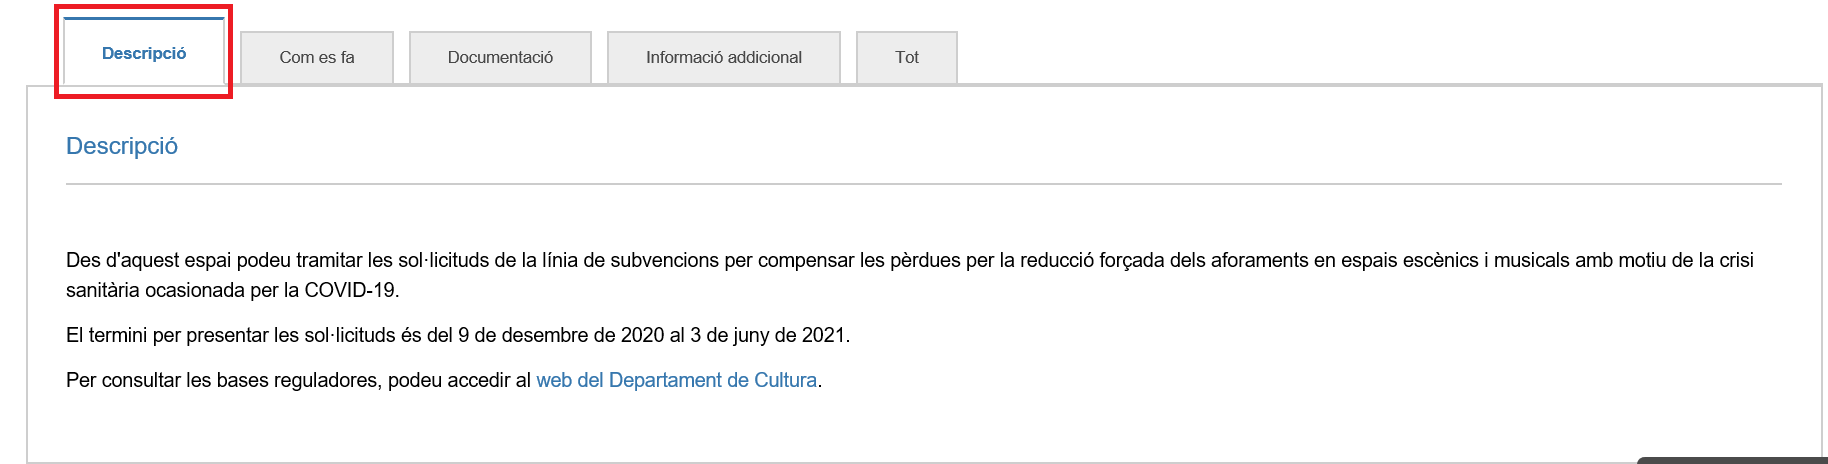Click the date "3 de juny de 2021"
Viewport: 1828px width, 464px height.
[x=767, y=335]
